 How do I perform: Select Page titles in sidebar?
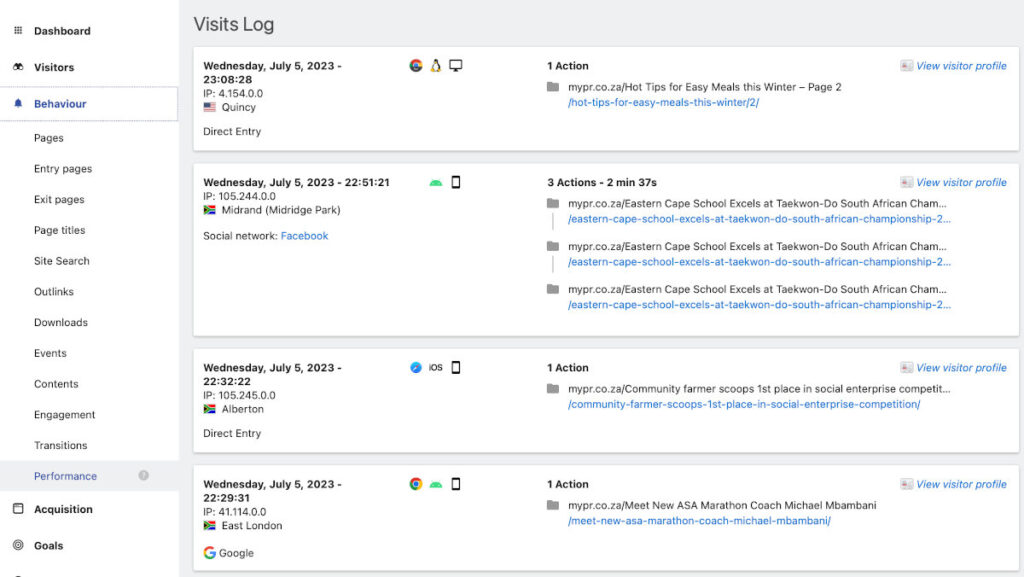[59, 230]
